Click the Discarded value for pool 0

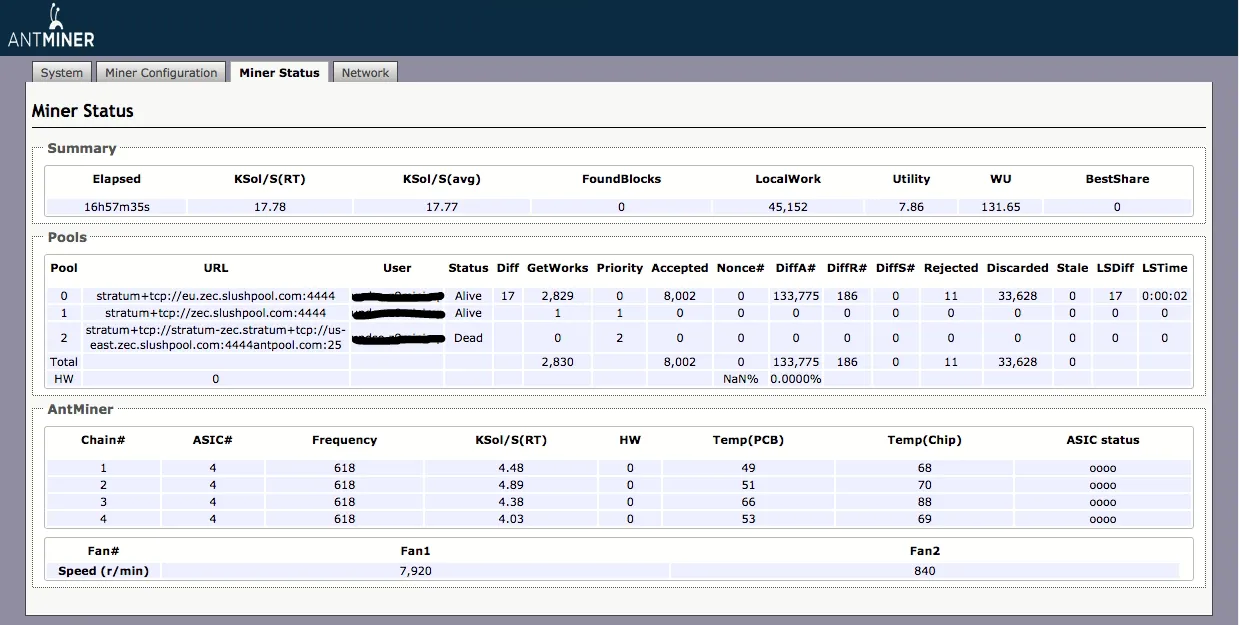pyautogui.click(x=1017, y=296)
